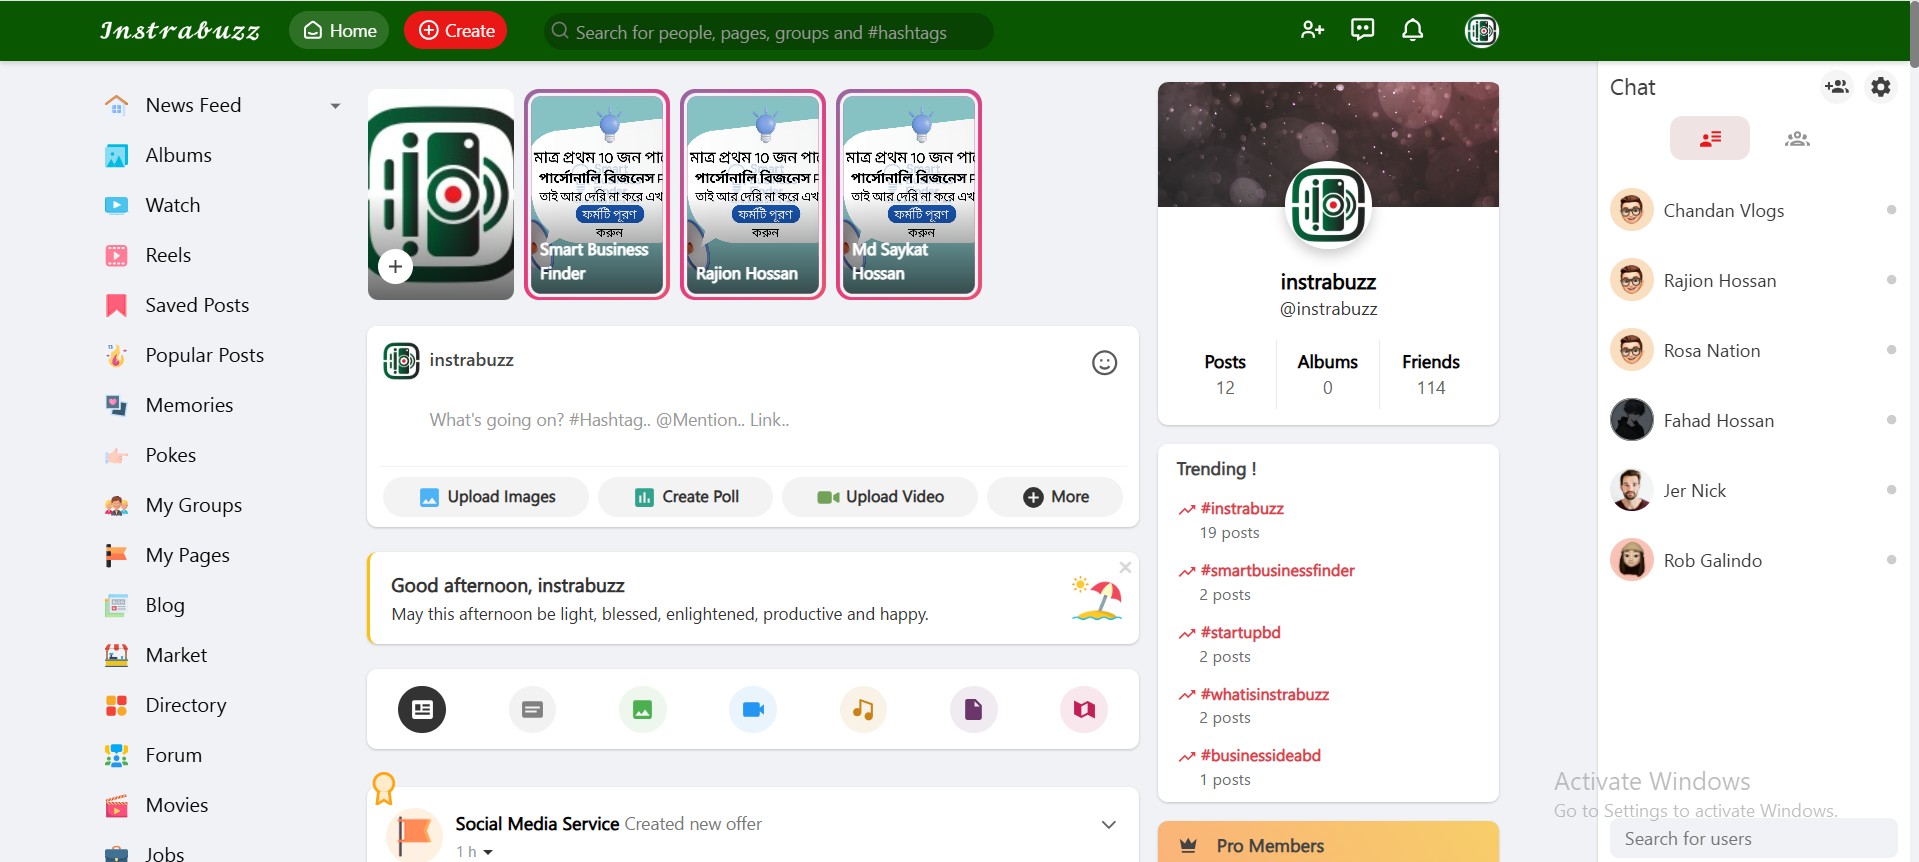Open the emoji picker smiley icon
Screen dimensions: 1919x862
point(1104,363)
